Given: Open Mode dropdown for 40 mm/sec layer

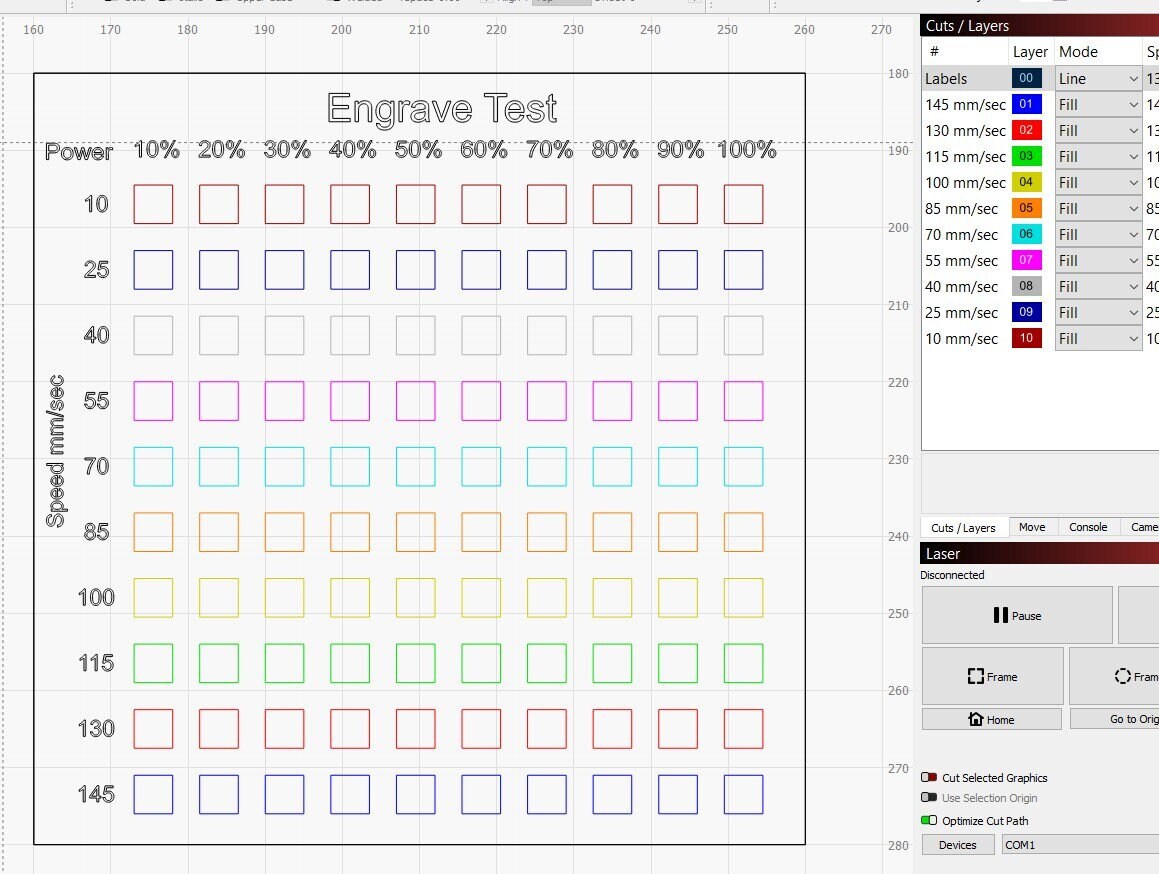Looking at the screenshot, I should click(1098, 286).
